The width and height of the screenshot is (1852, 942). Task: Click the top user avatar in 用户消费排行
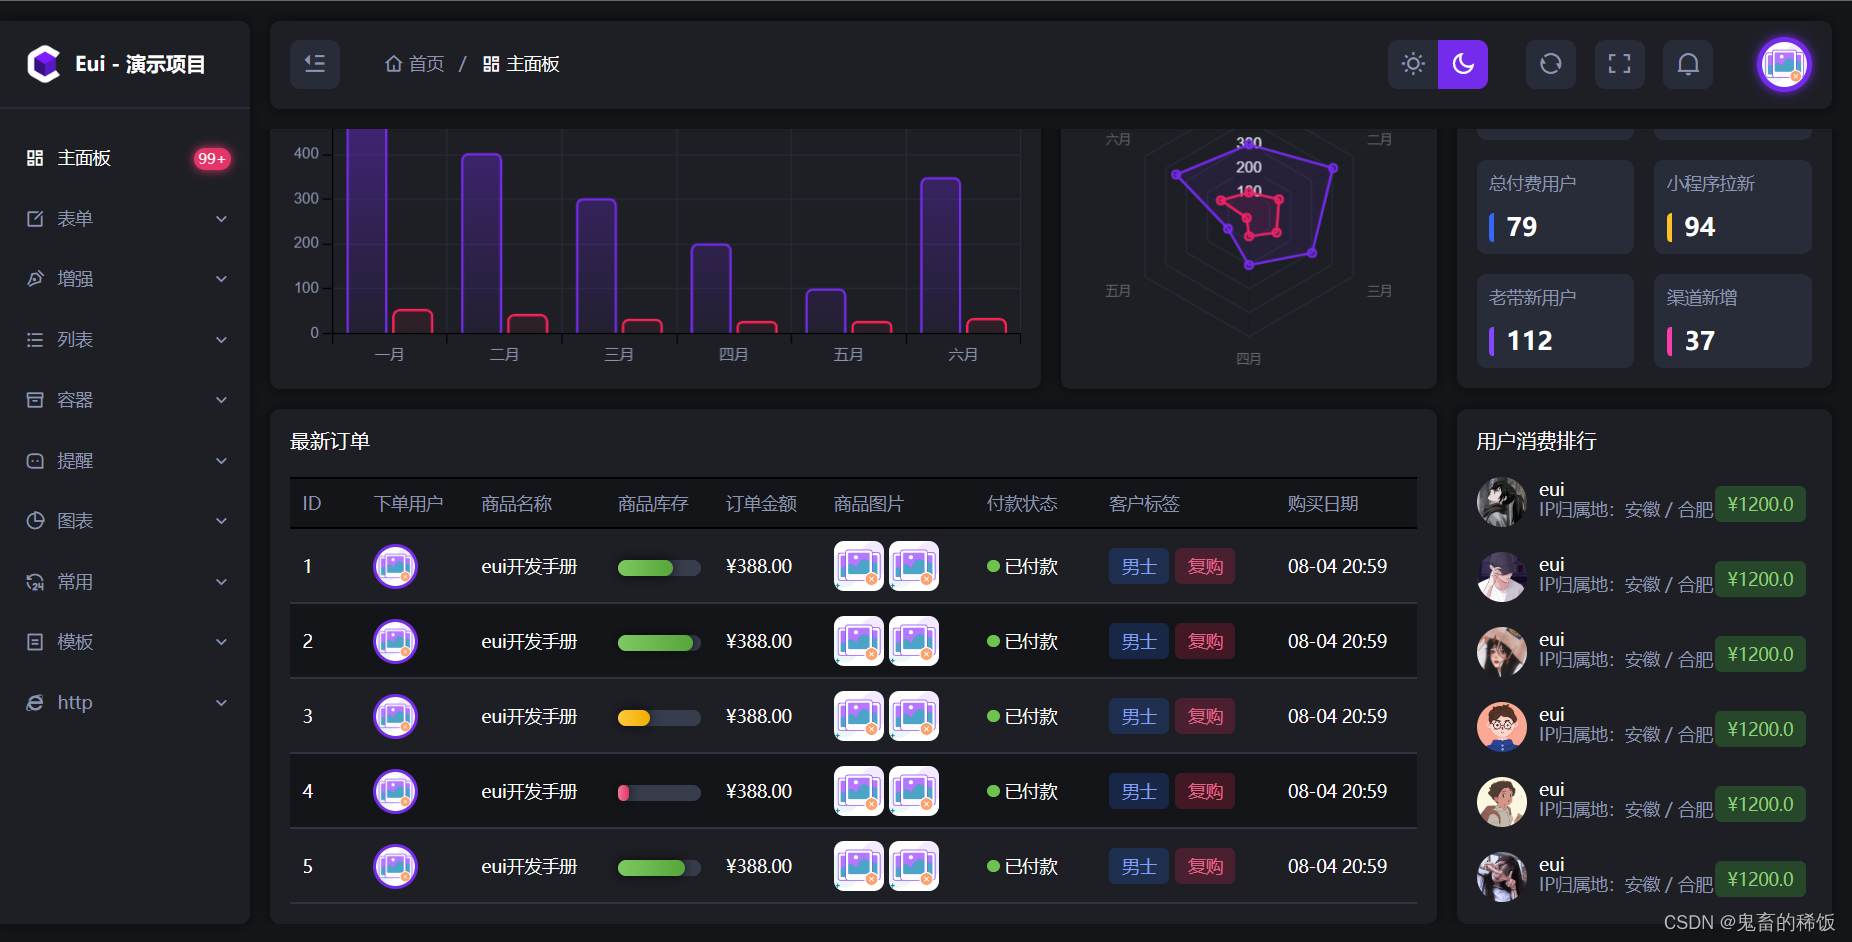click(1502, 502)
